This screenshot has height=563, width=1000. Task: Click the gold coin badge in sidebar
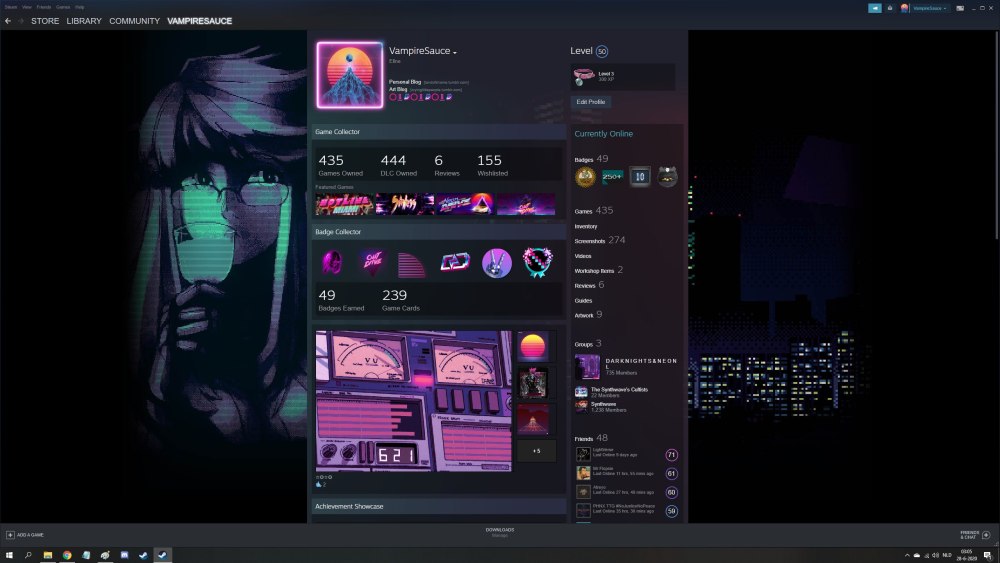coord(585,177)
